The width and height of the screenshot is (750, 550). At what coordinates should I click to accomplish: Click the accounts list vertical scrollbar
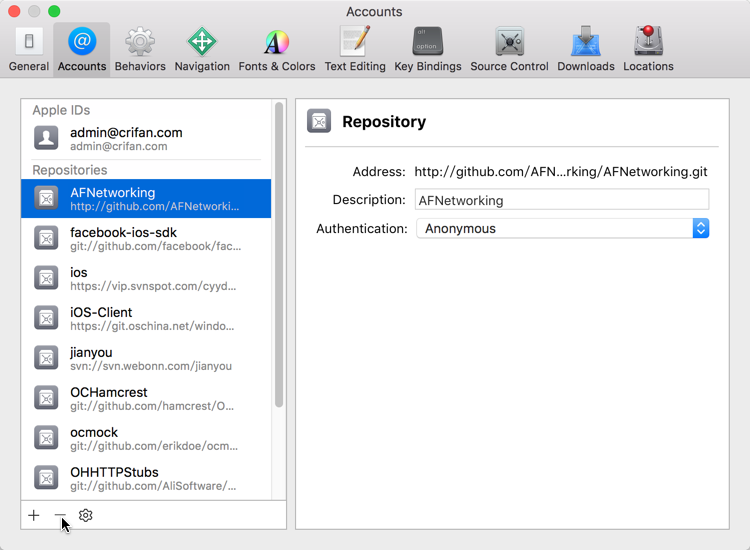279,254
